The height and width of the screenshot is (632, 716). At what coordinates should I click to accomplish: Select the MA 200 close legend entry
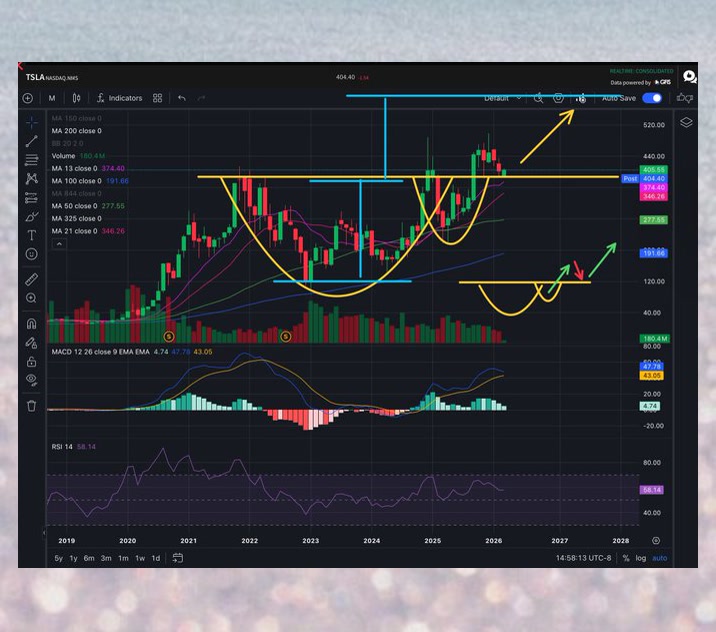[x=77, y=131]
